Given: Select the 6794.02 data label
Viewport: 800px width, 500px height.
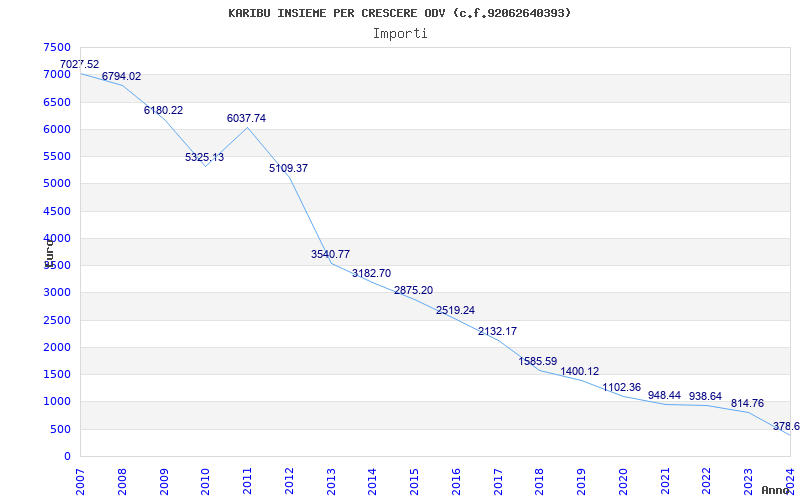Looking at the screenshot, I should point(121,77).
